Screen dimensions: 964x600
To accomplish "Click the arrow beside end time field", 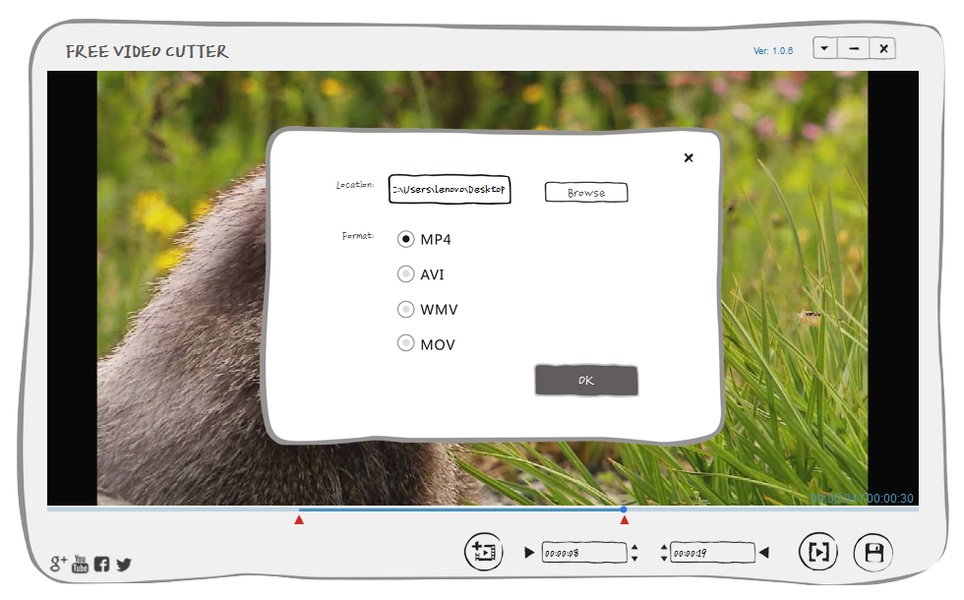I will [764, 552].
